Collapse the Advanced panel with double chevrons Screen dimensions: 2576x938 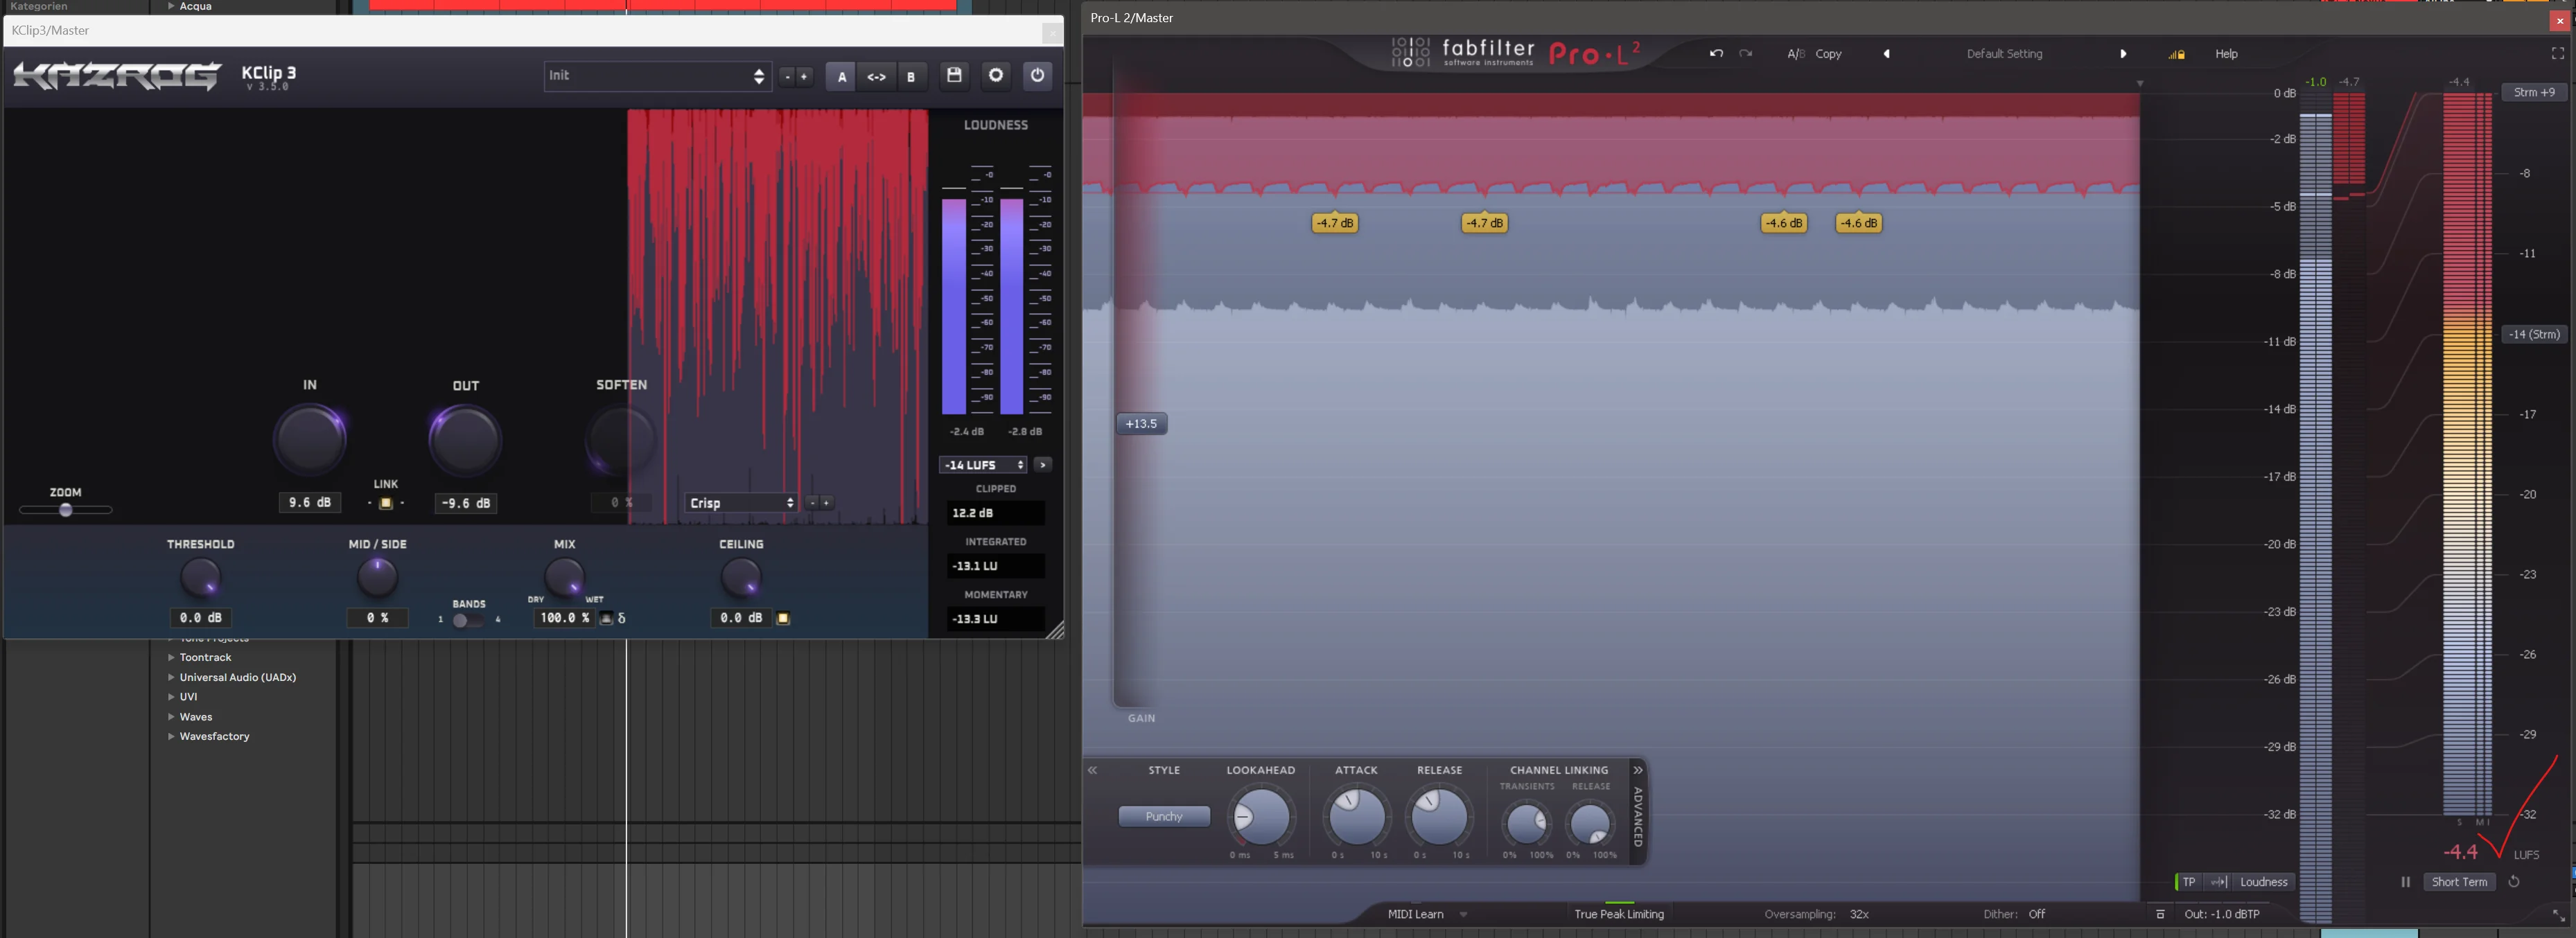[1637, 770]
